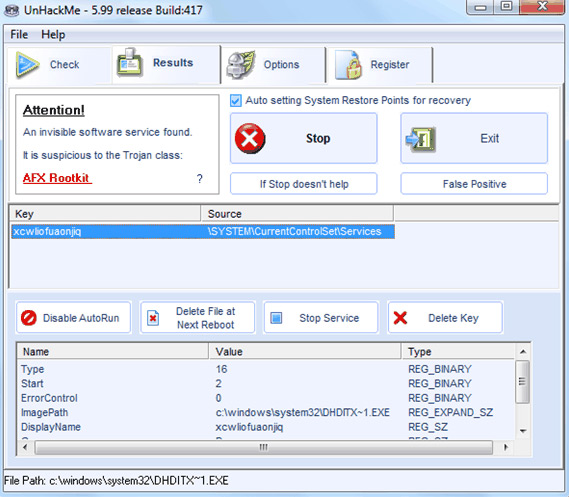Click the File Path status bar text
The image size is (569, 497).
pos(116,481)
